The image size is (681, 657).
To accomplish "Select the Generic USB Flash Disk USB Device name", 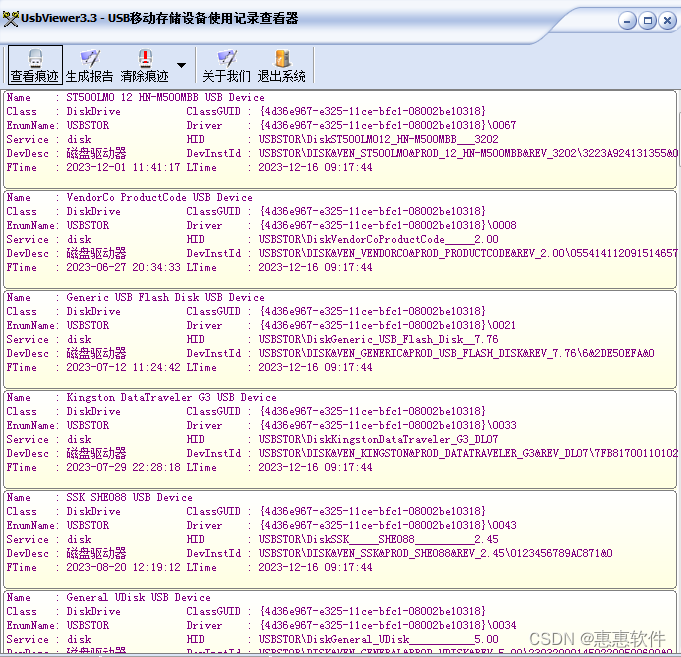I will click(x=165, y=297).
